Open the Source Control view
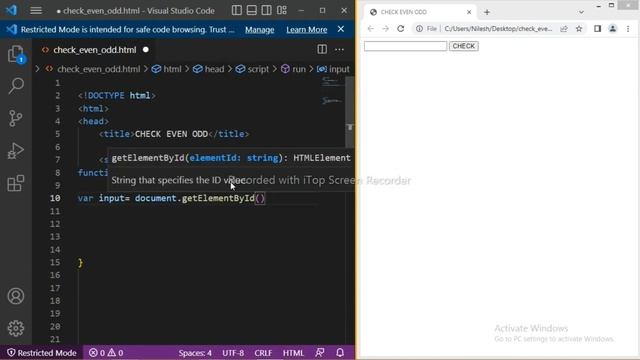 16,118
